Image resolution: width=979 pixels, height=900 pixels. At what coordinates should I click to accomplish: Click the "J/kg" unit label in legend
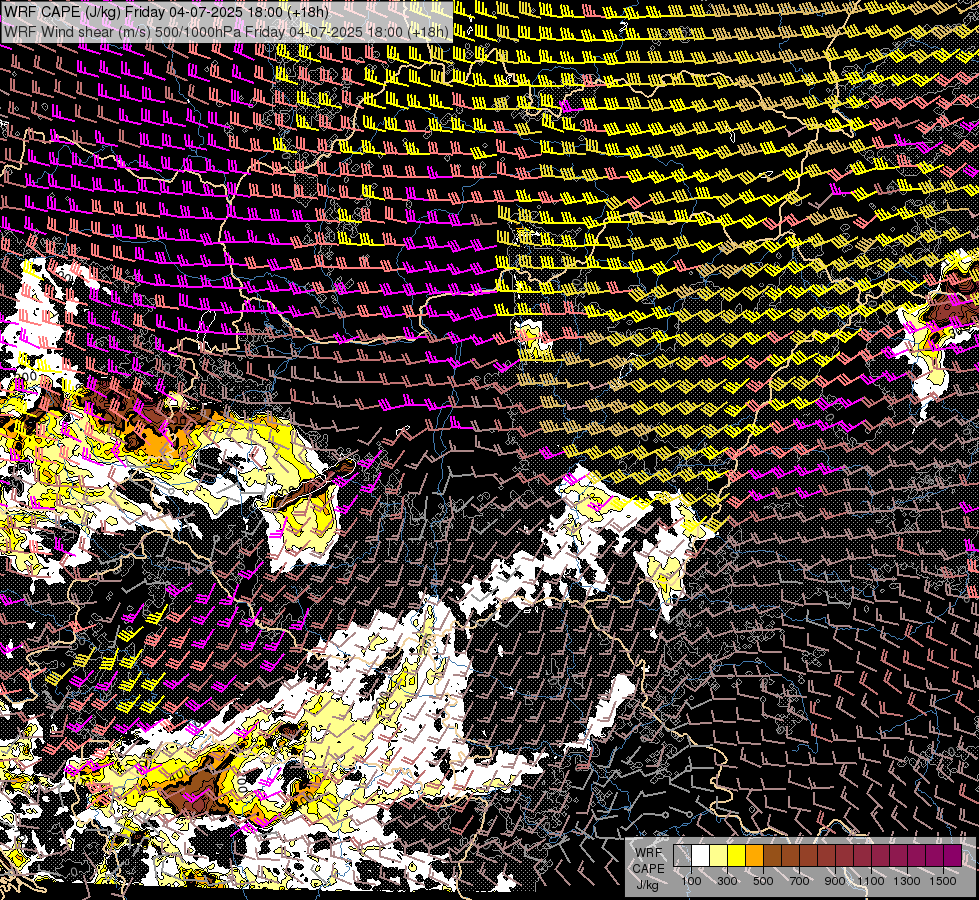tap(647, 885)
